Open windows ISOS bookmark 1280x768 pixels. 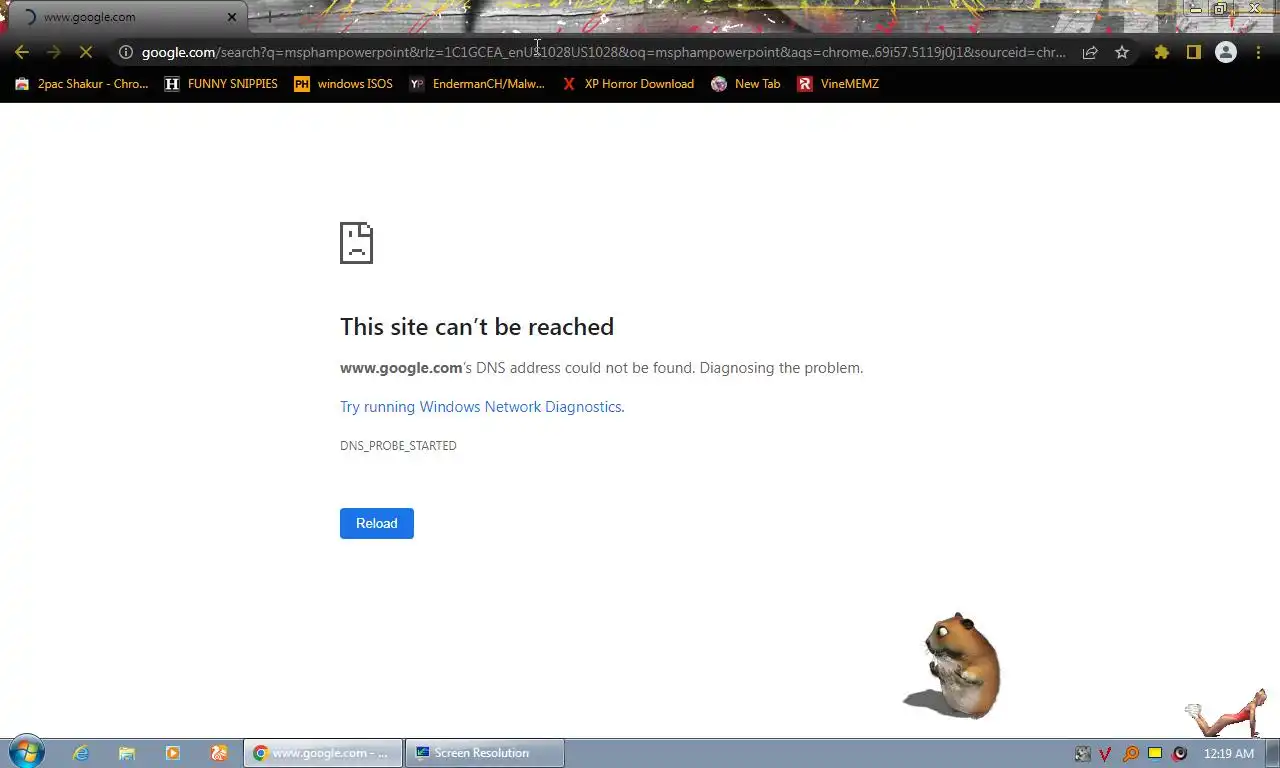(343, 84)
